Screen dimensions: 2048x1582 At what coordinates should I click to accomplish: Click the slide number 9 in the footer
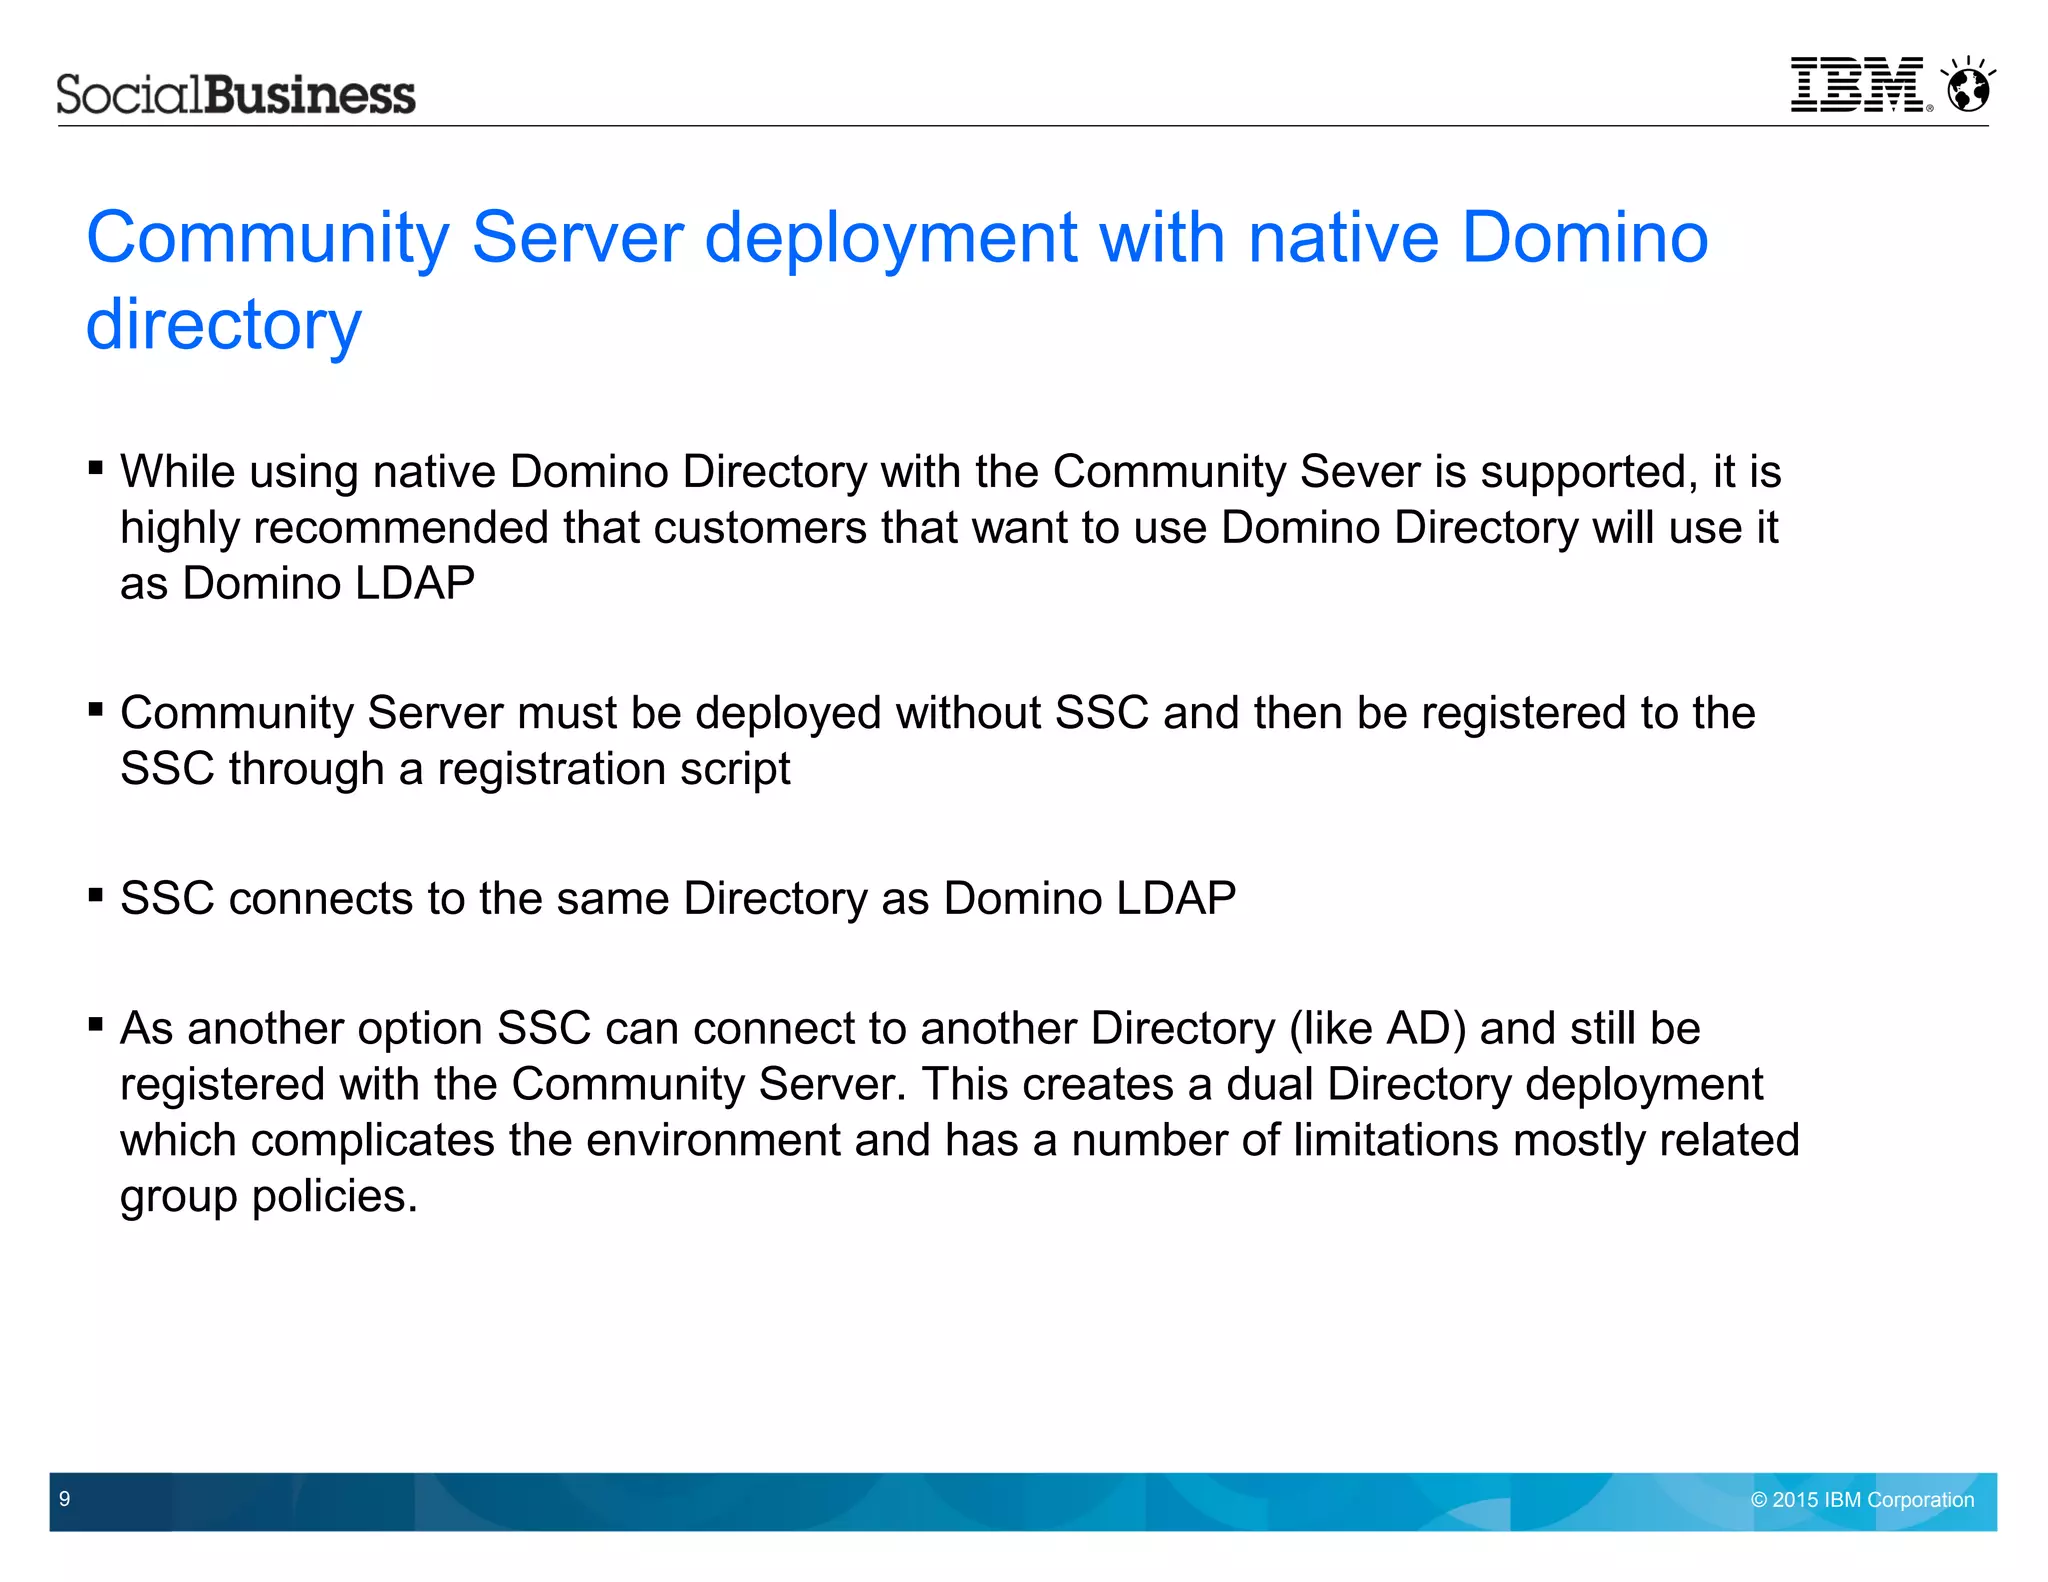65,1498
